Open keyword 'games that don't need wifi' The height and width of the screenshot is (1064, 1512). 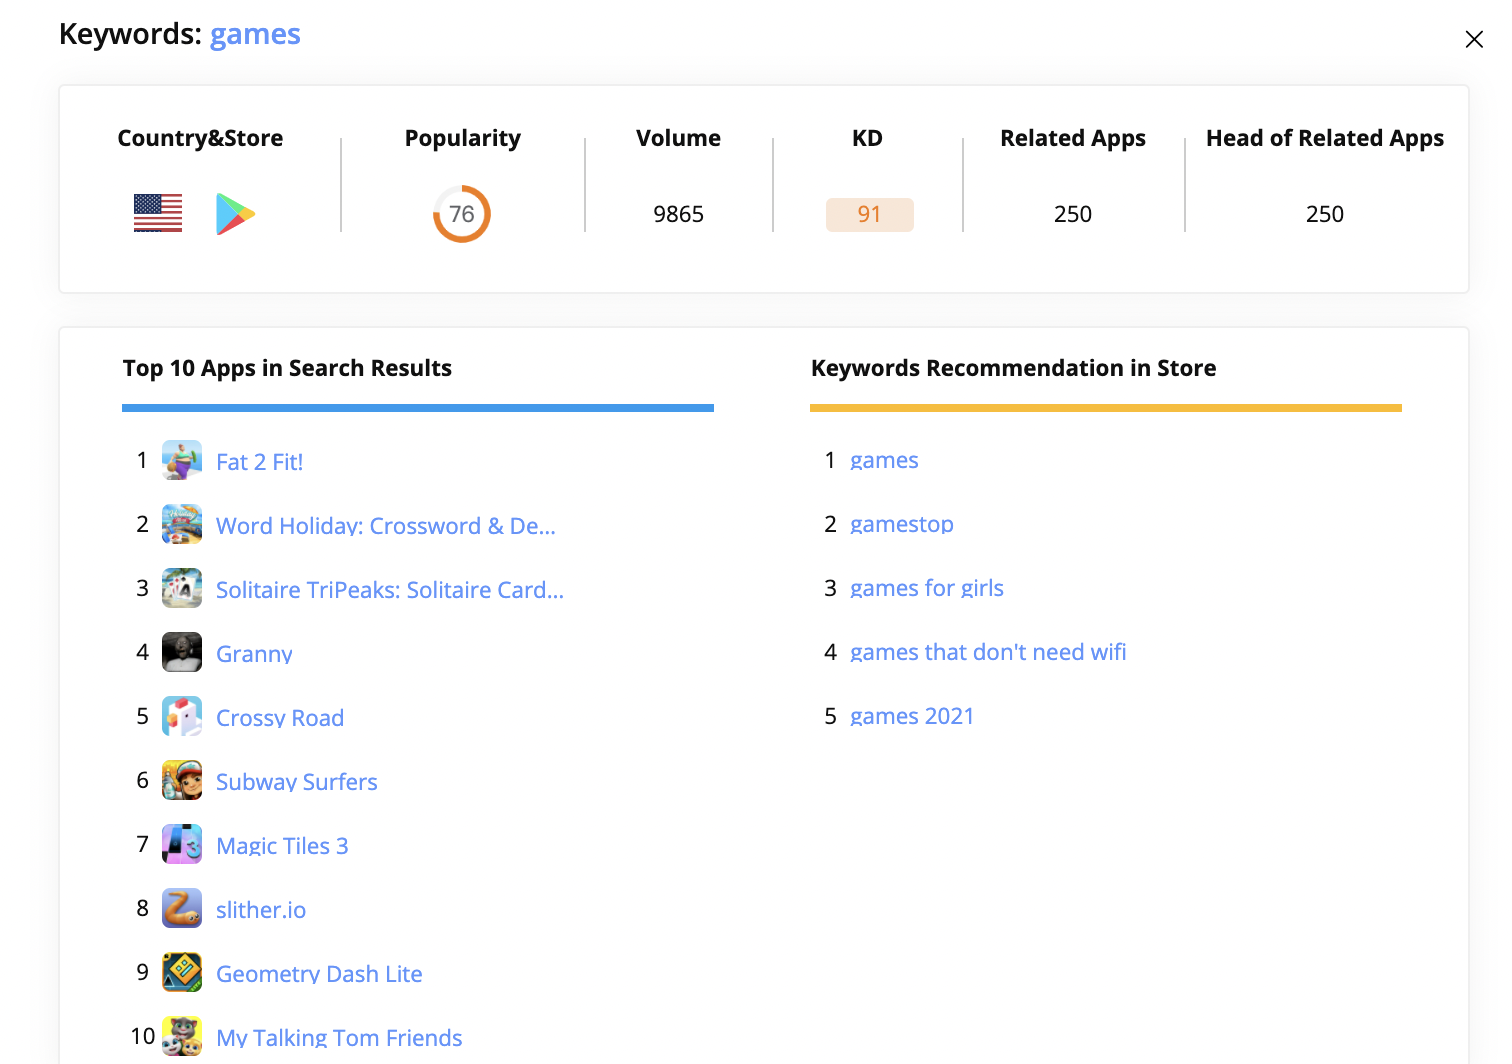988,652
